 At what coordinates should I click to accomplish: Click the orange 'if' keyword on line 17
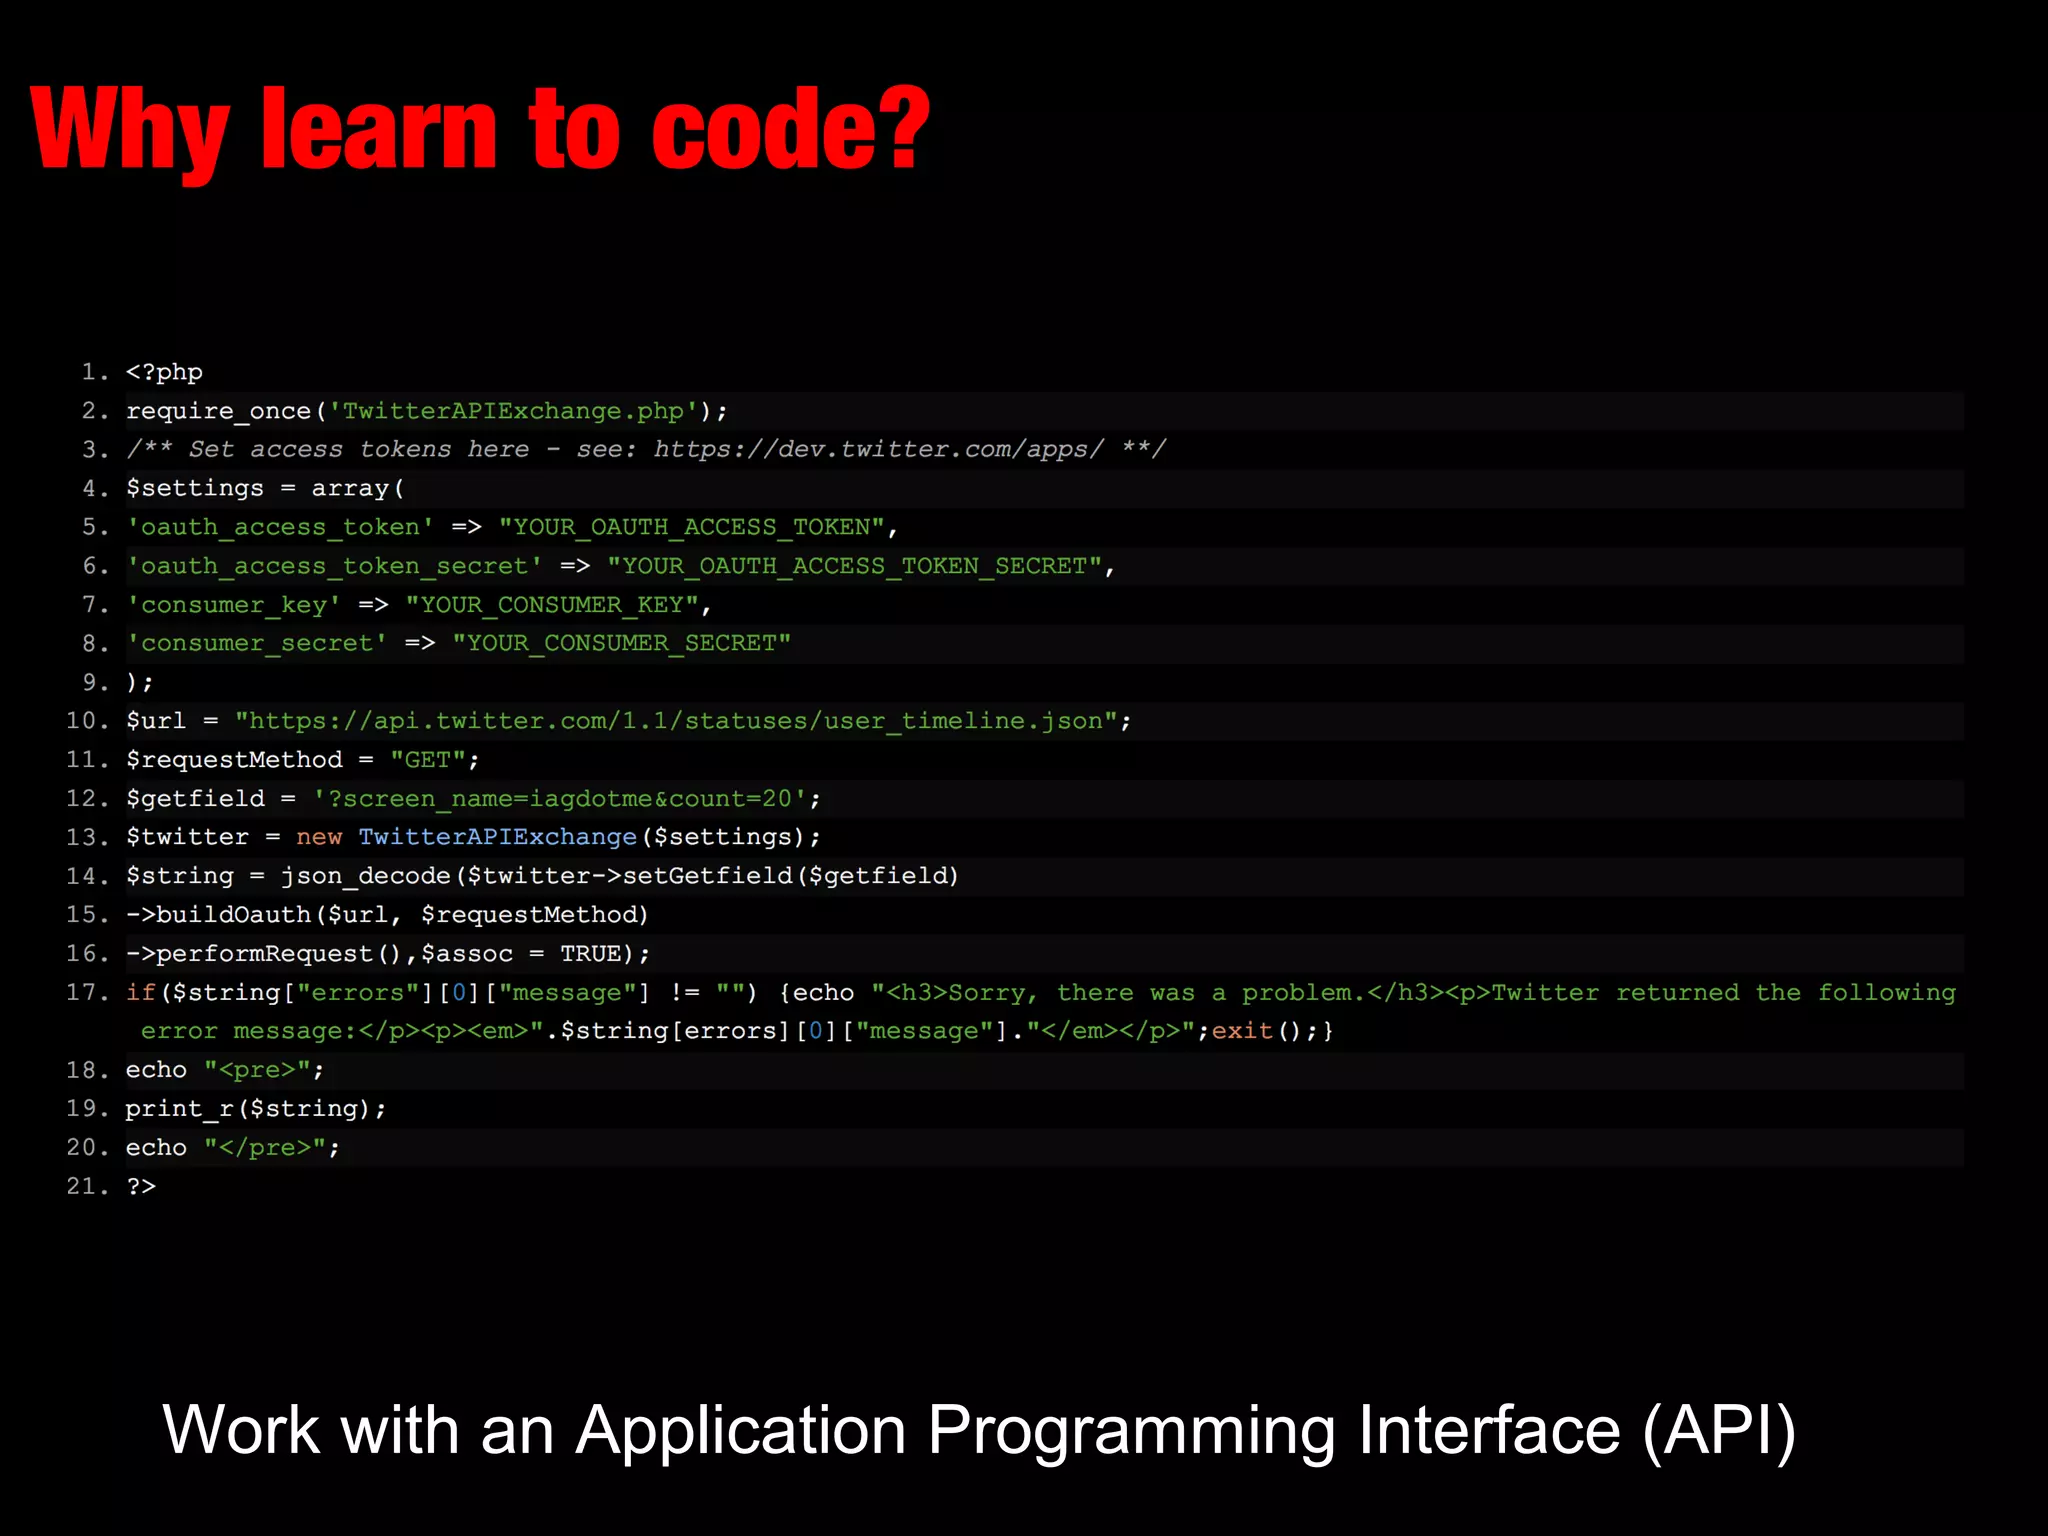click(x=141, y=992)
